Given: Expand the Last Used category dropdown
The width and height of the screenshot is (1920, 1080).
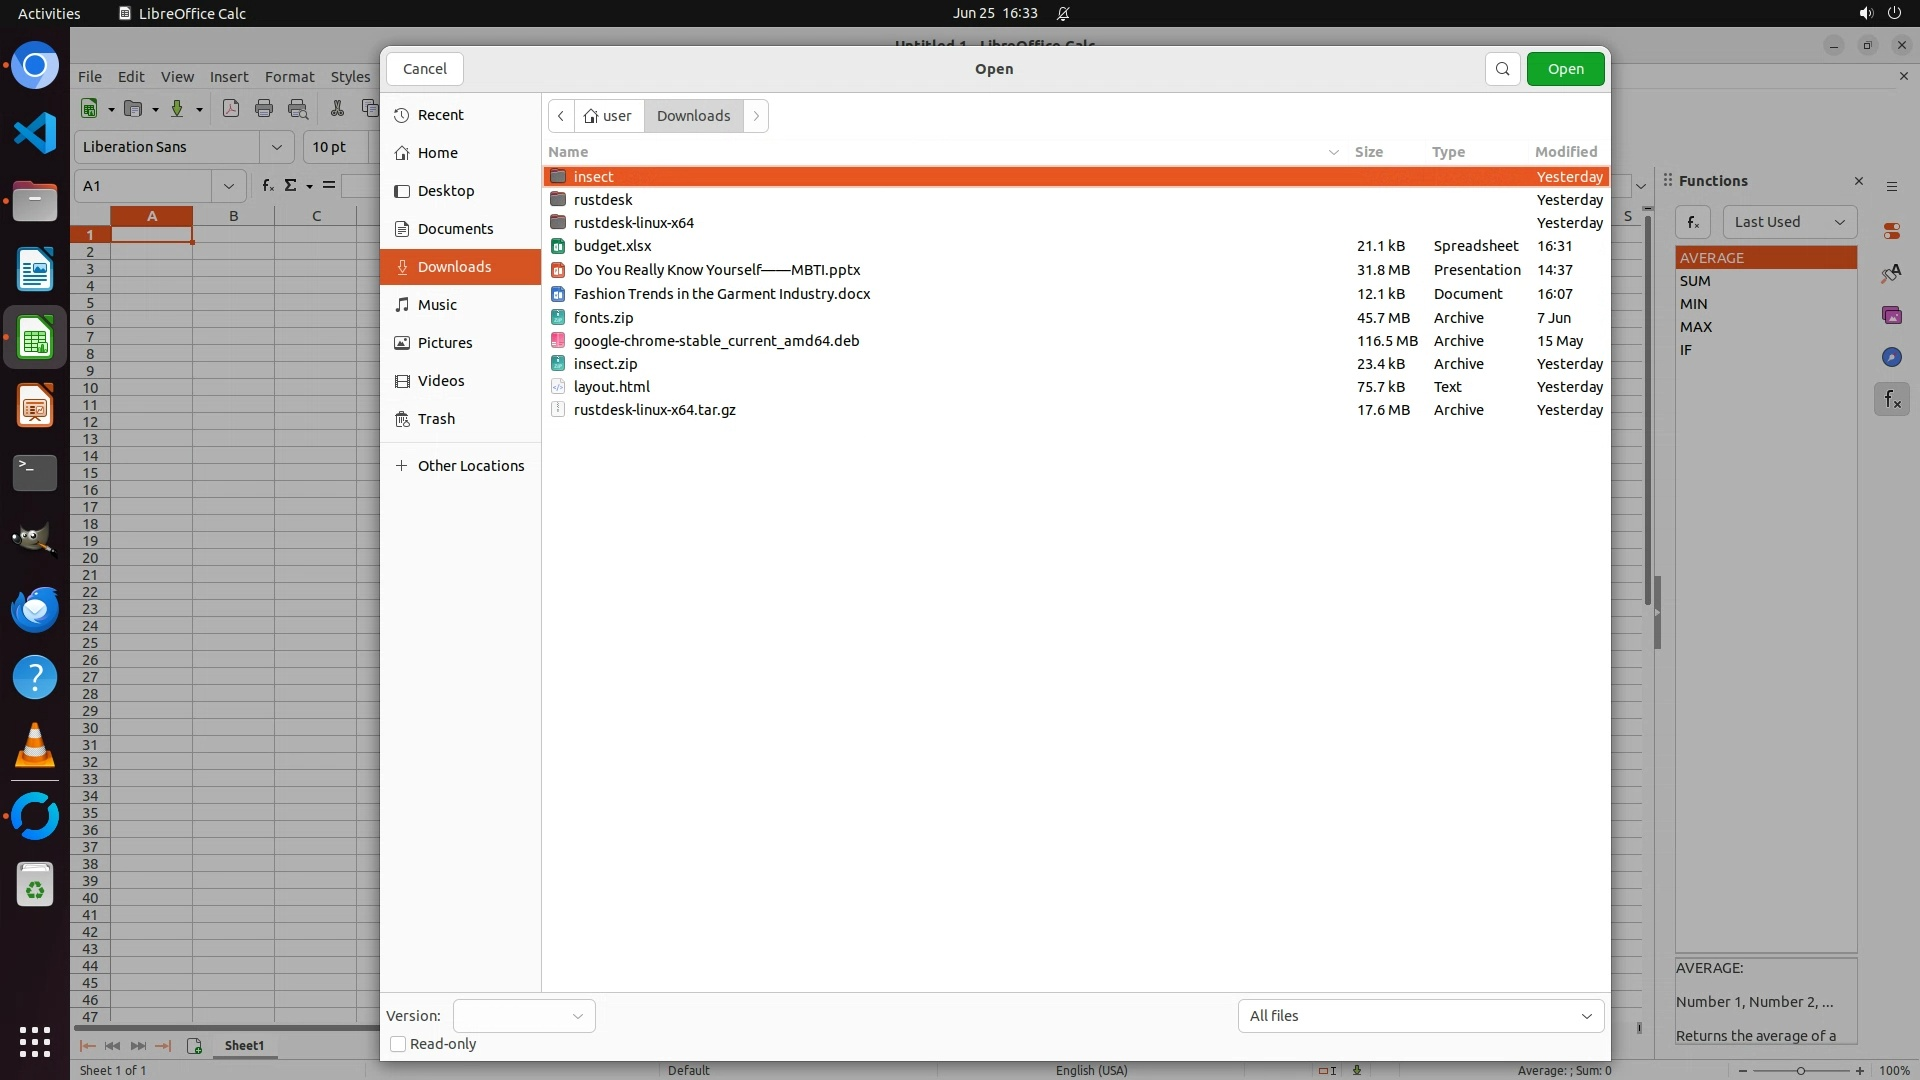Looking at the screenshot, I should click(1788, 222).
